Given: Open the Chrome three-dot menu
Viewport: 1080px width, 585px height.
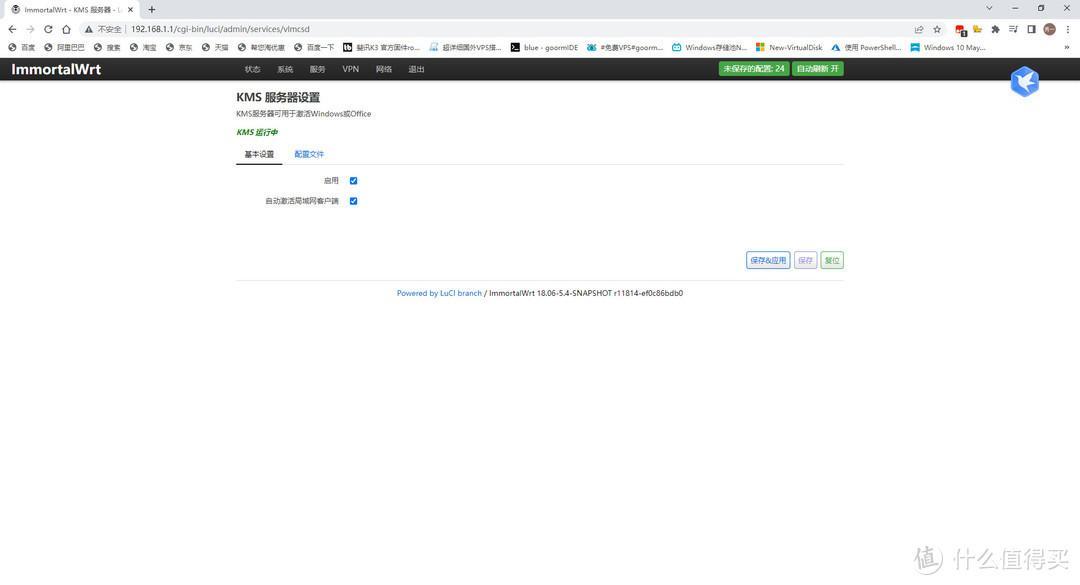Looking at the screenshot, I should (x=1068, y=29).
